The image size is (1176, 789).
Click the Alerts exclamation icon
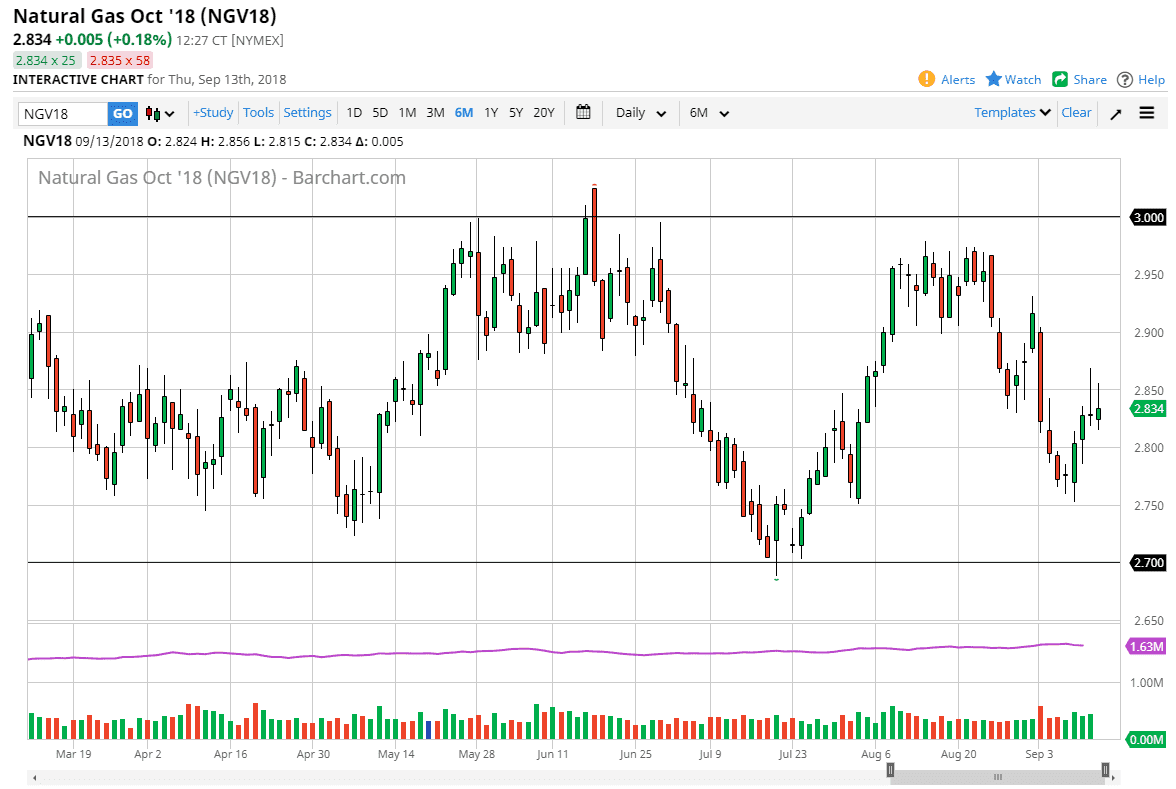tap(927, 79)
